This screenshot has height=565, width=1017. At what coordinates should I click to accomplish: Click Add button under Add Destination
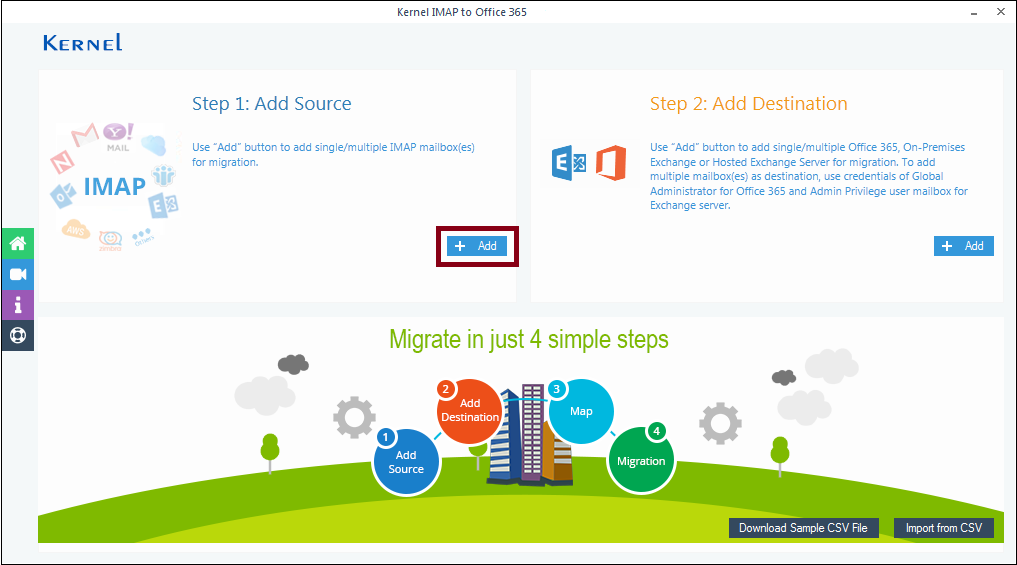tap(964, 246)
